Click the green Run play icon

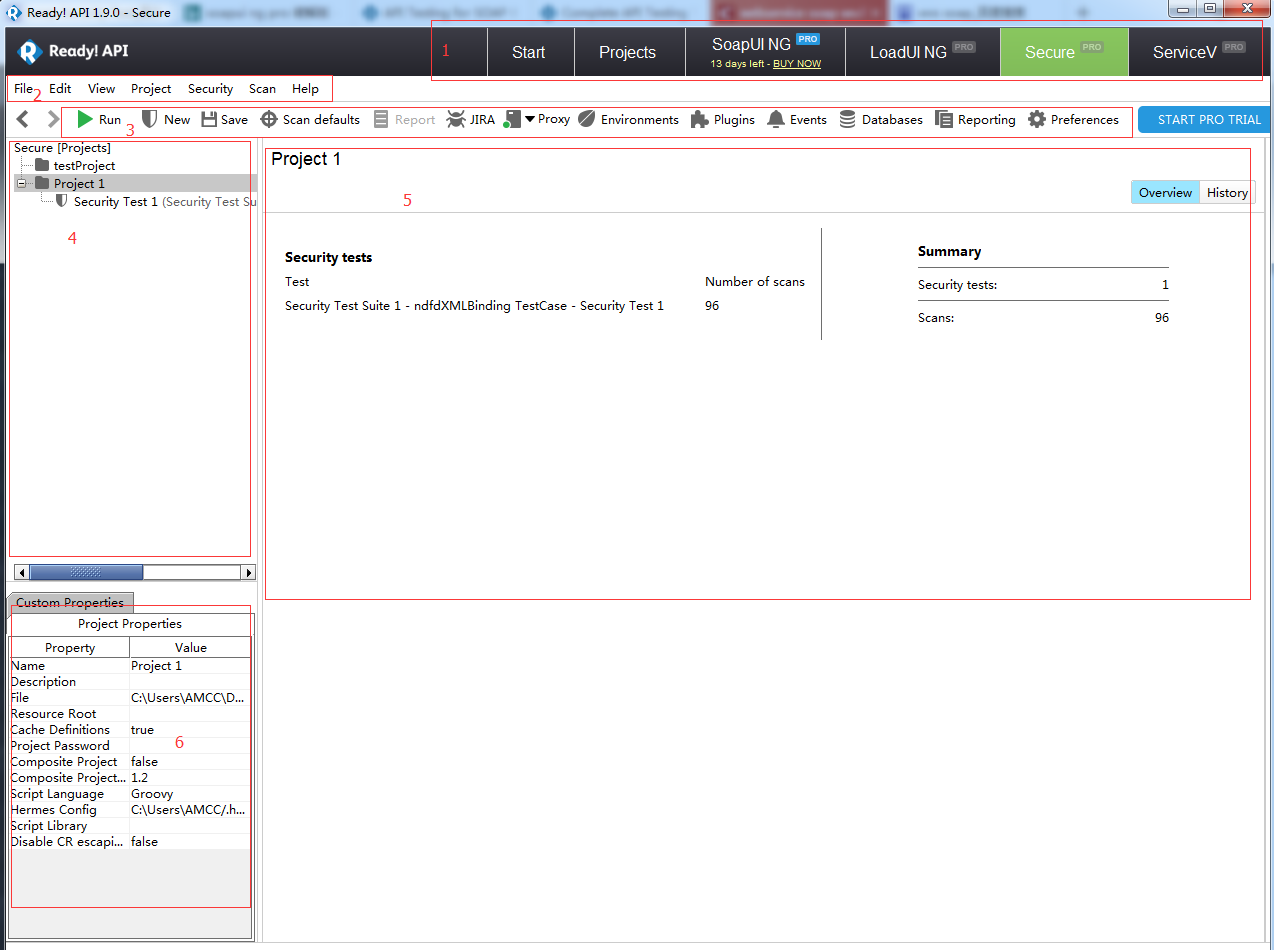pos(85,119)
